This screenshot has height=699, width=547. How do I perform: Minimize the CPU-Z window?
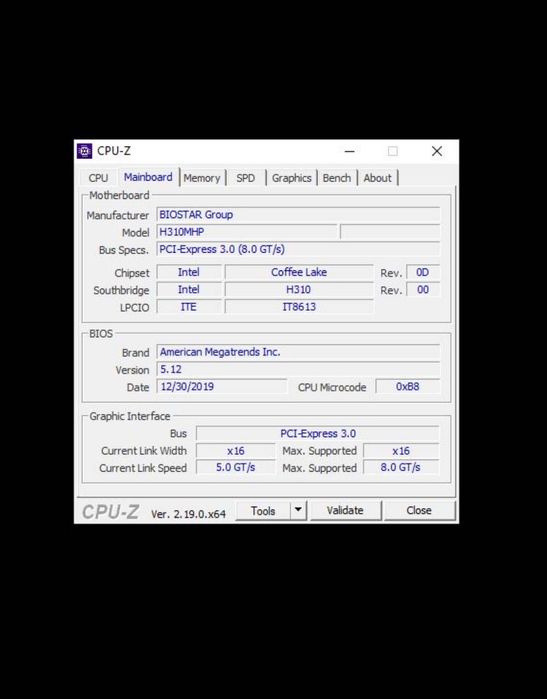click(350, 151)
